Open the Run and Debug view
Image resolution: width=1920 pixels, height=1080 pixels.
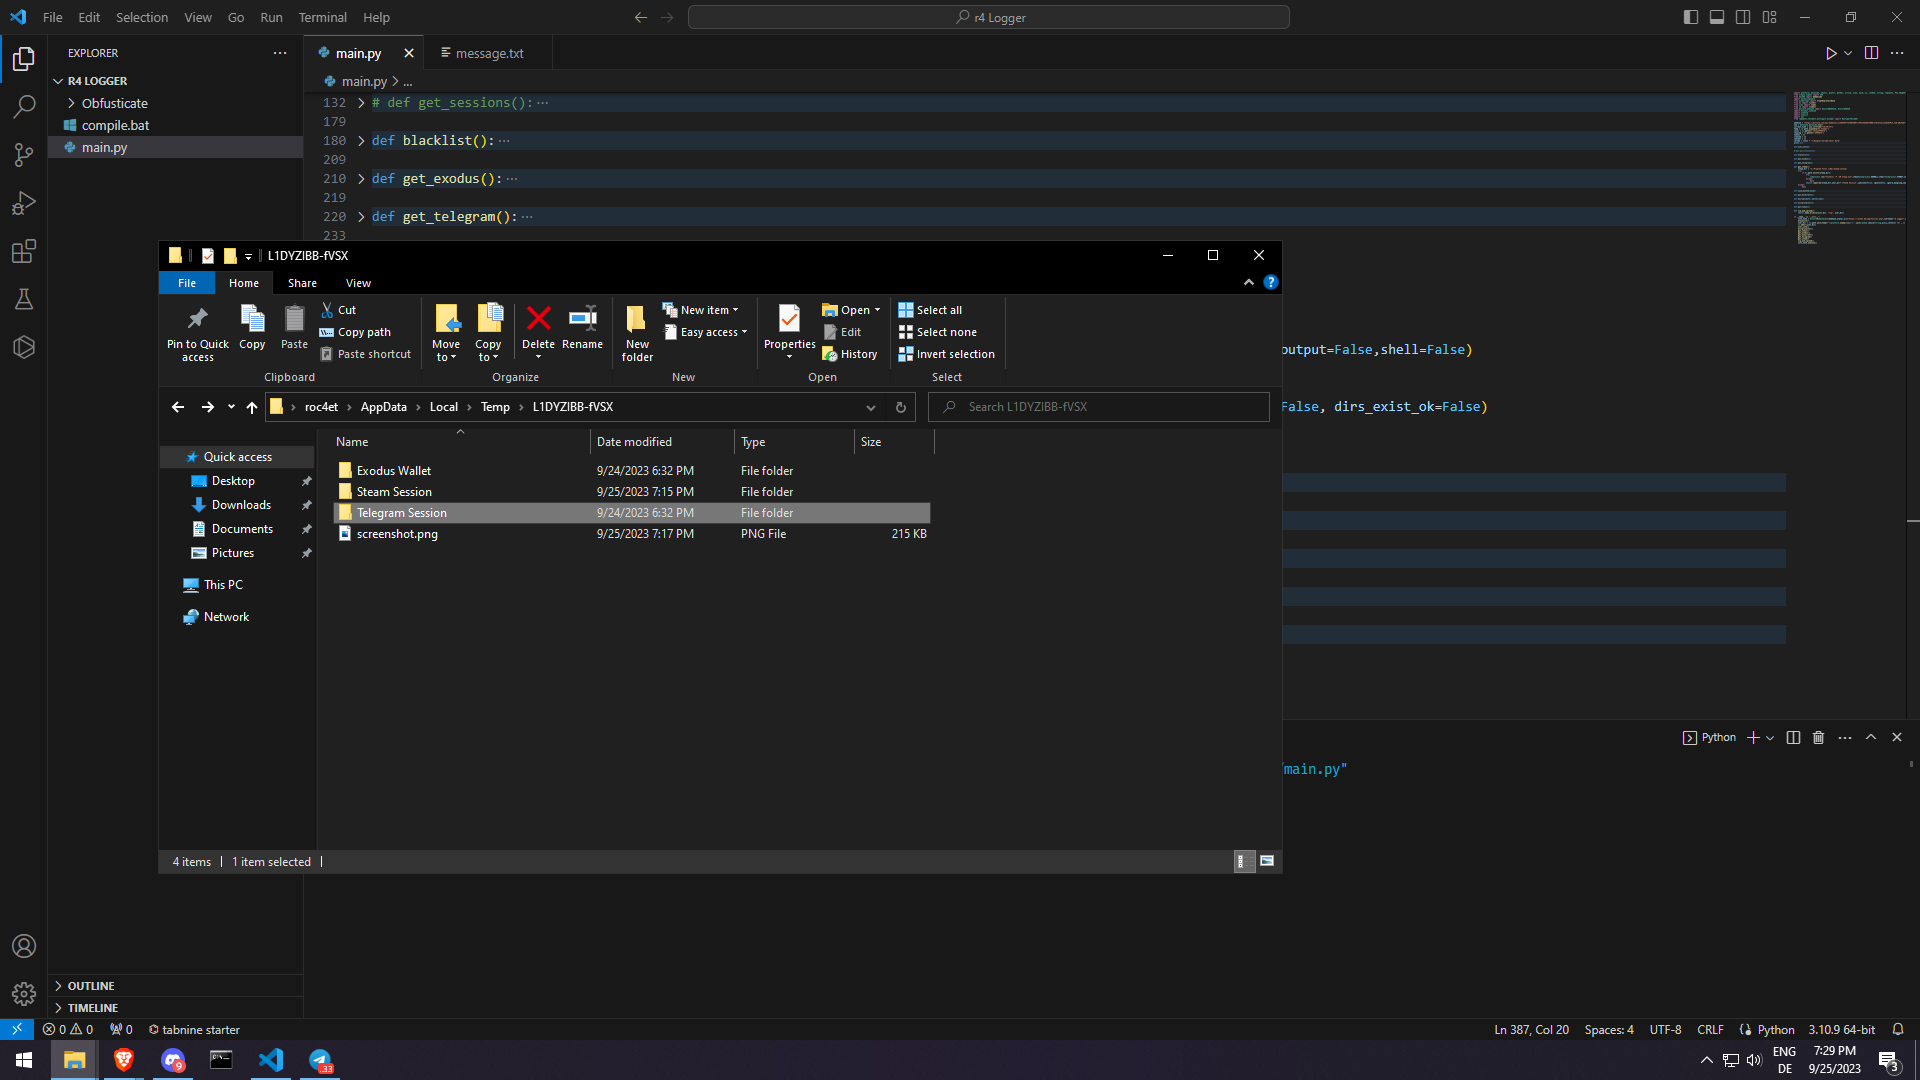pyautogui.click(x=24, y=203)
